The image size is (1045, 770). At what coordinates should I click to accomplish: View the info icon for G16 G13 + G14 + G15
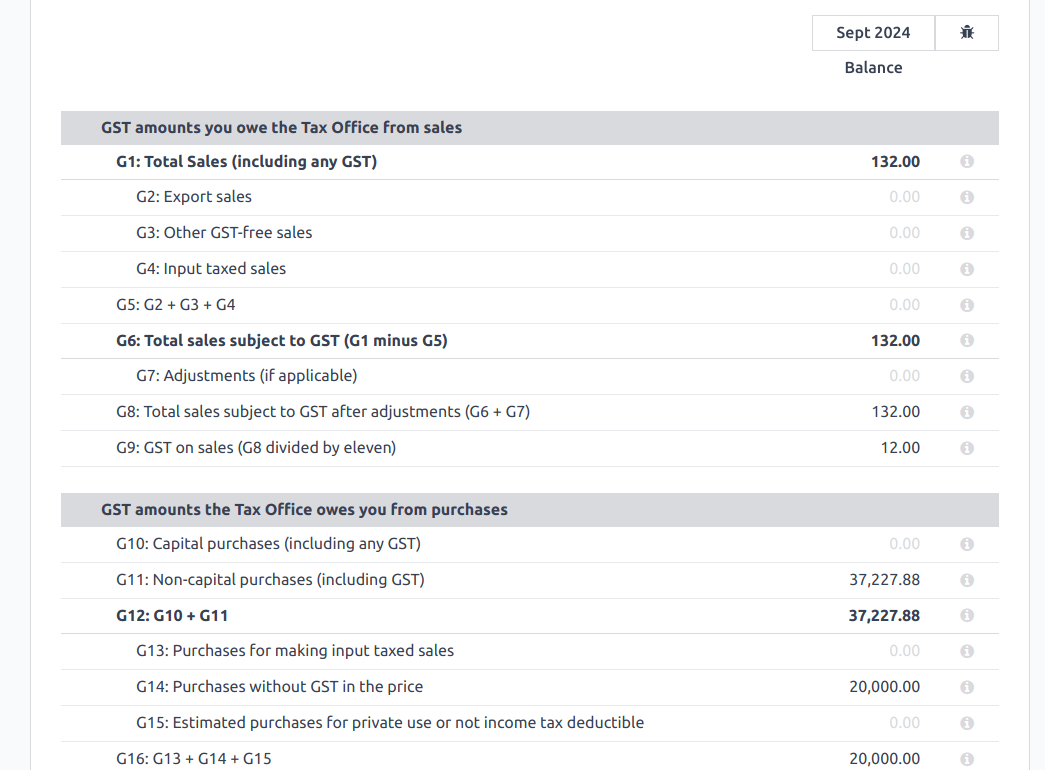pyautogui.click(x=967, y=758)
